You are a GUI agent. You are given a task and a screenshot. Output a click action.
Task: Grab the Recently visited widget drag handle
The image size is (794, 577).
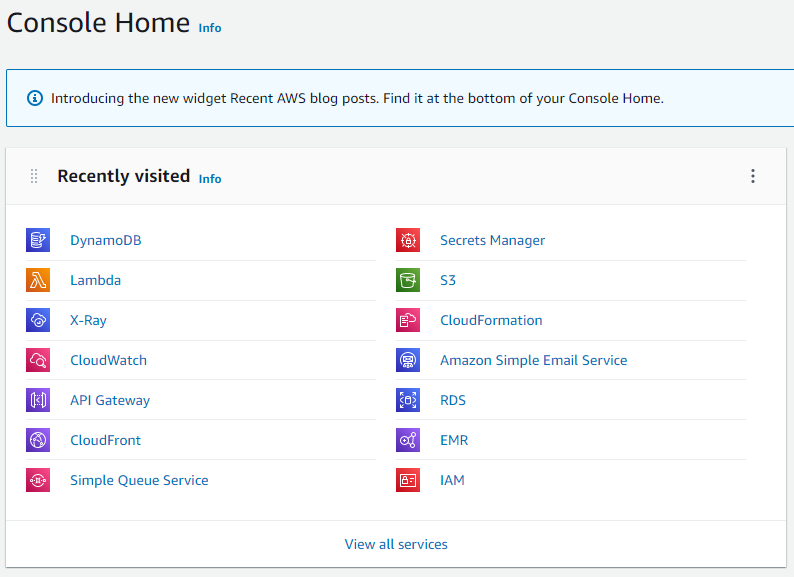34,176
